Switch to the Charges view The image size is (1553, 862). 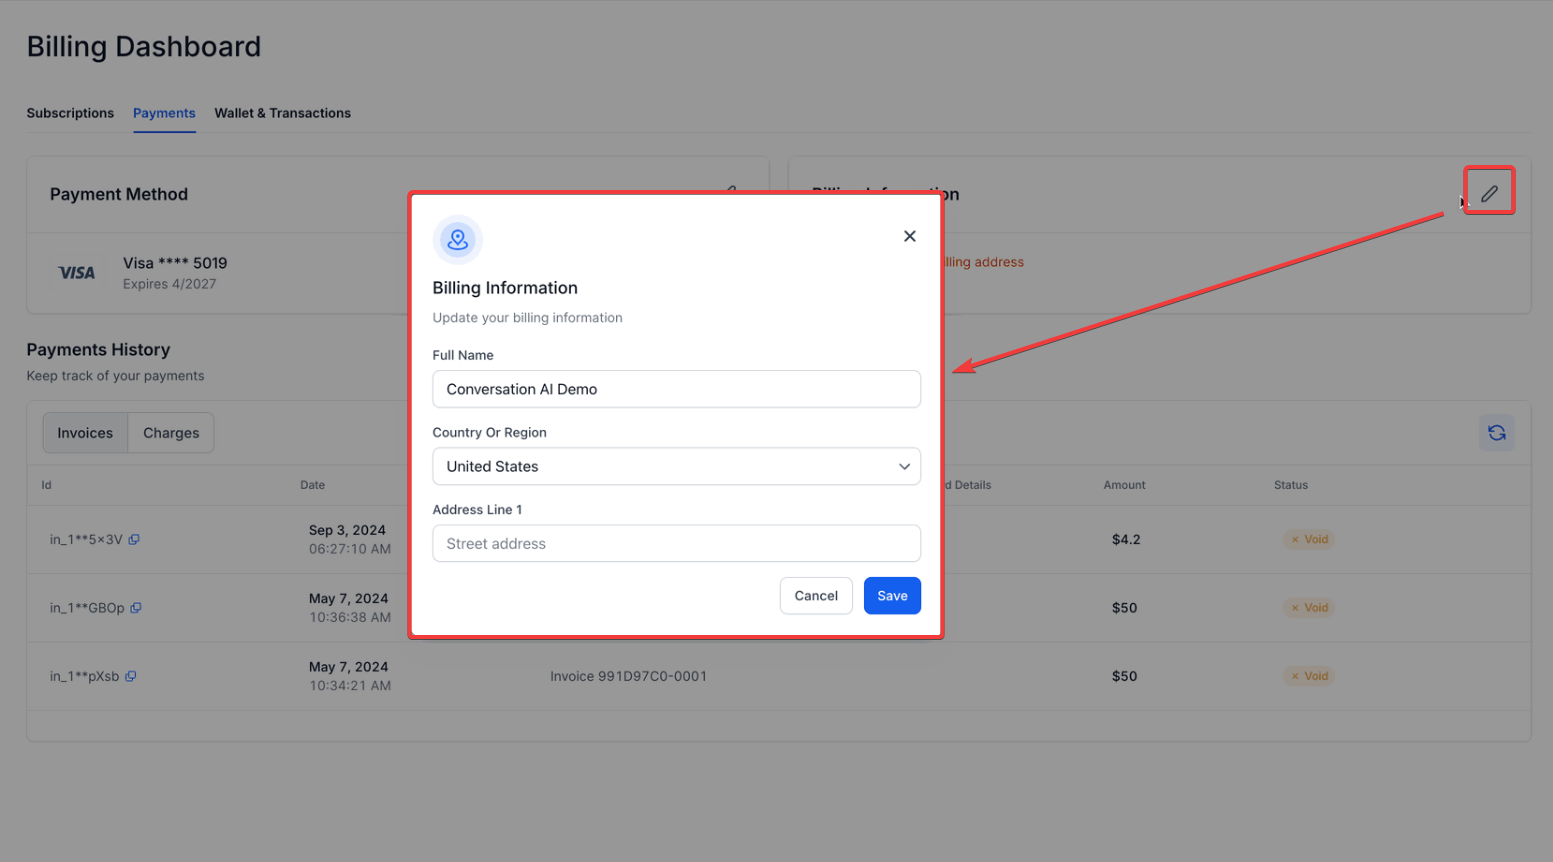pos(171,433)
